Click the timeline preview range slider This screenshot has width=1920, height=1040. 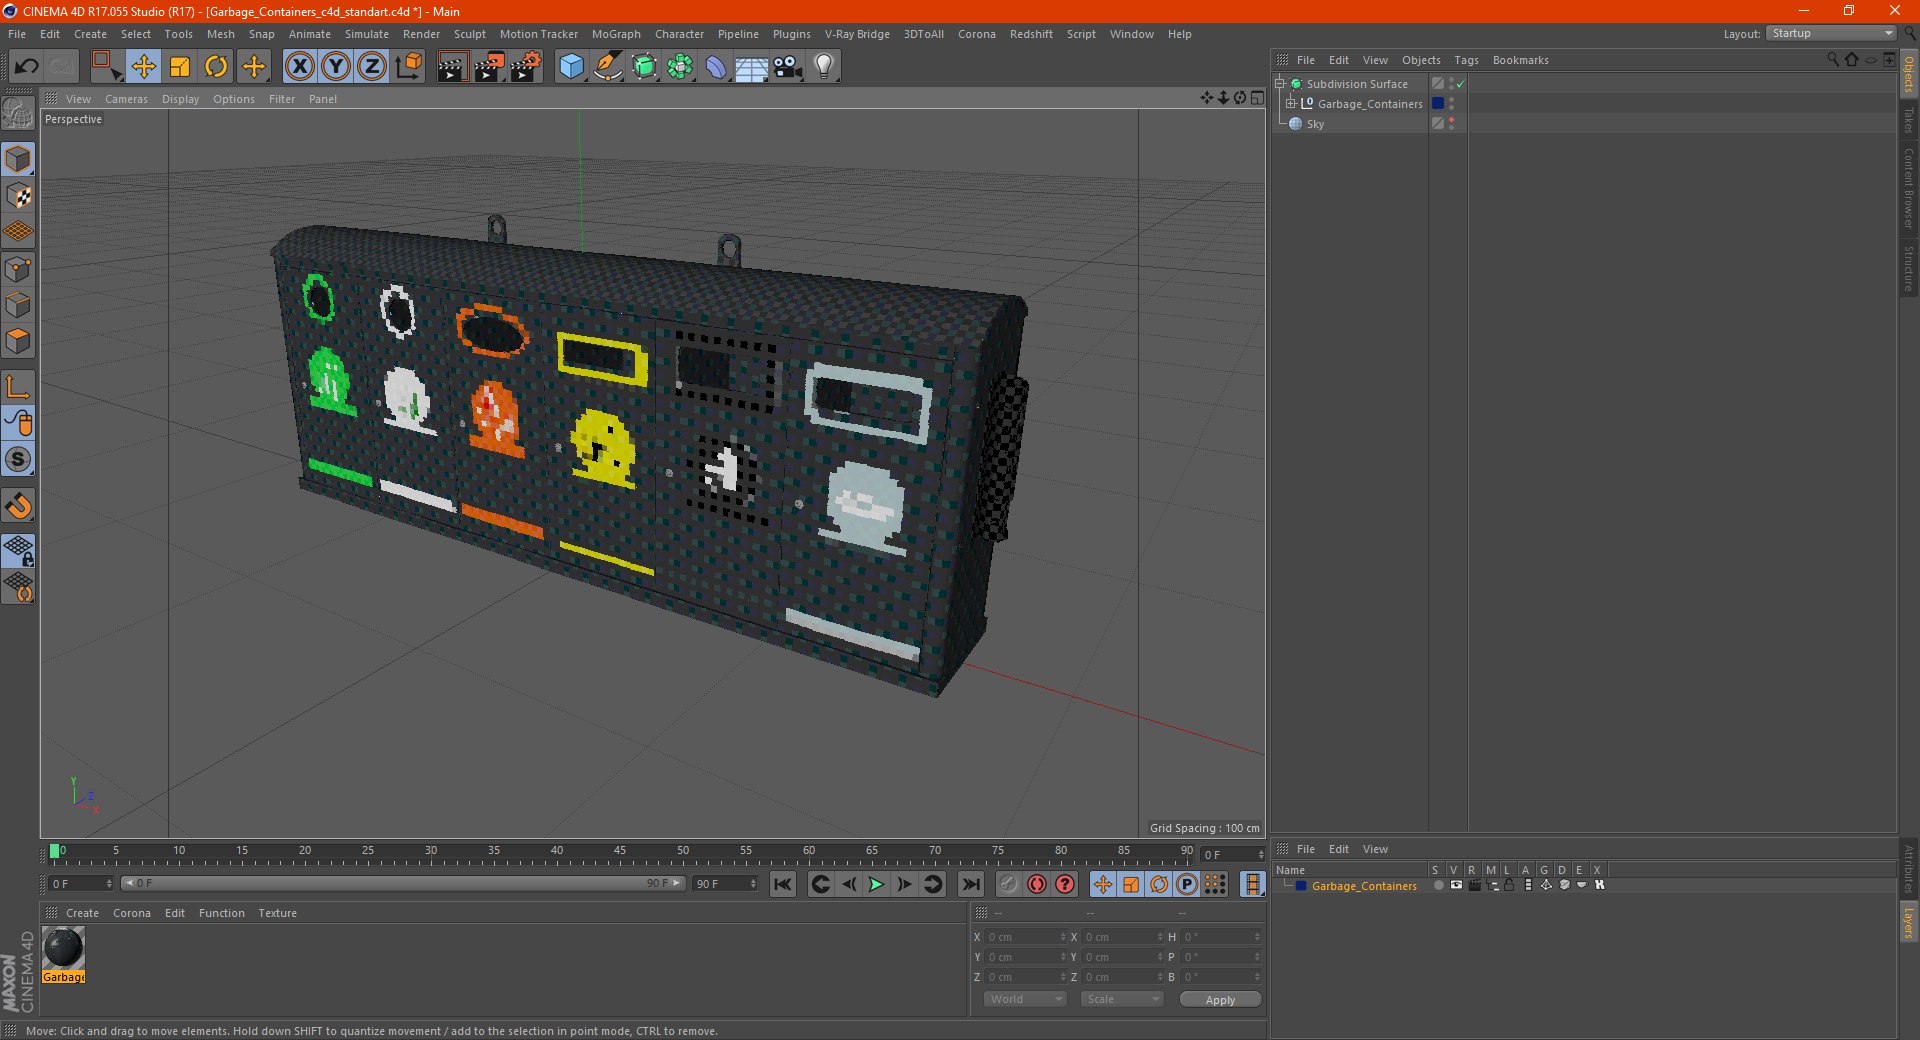coord(402,884)
